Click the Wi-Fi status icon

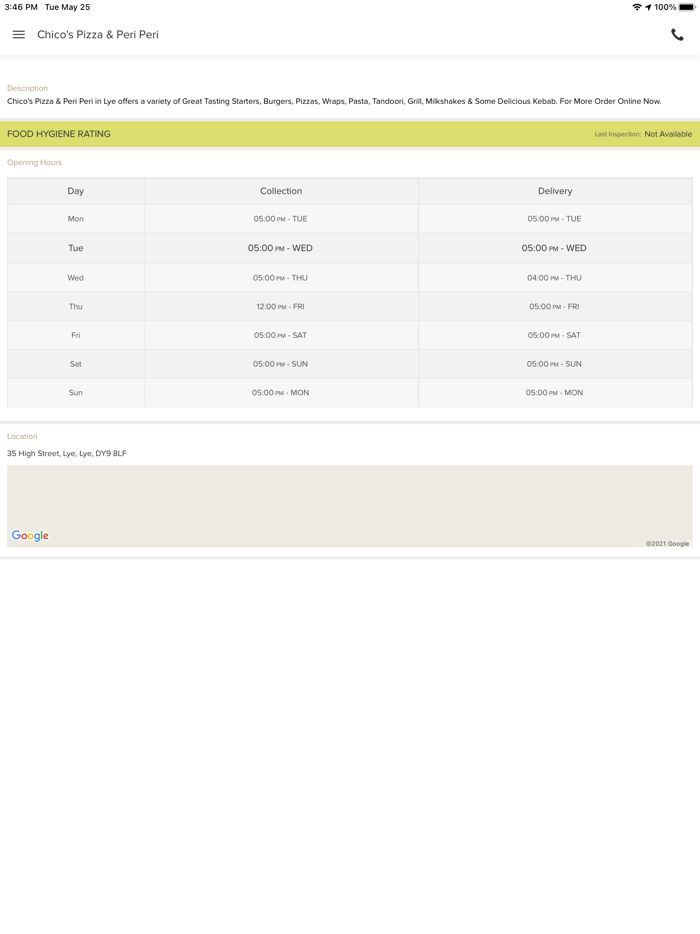coord(637,7)
